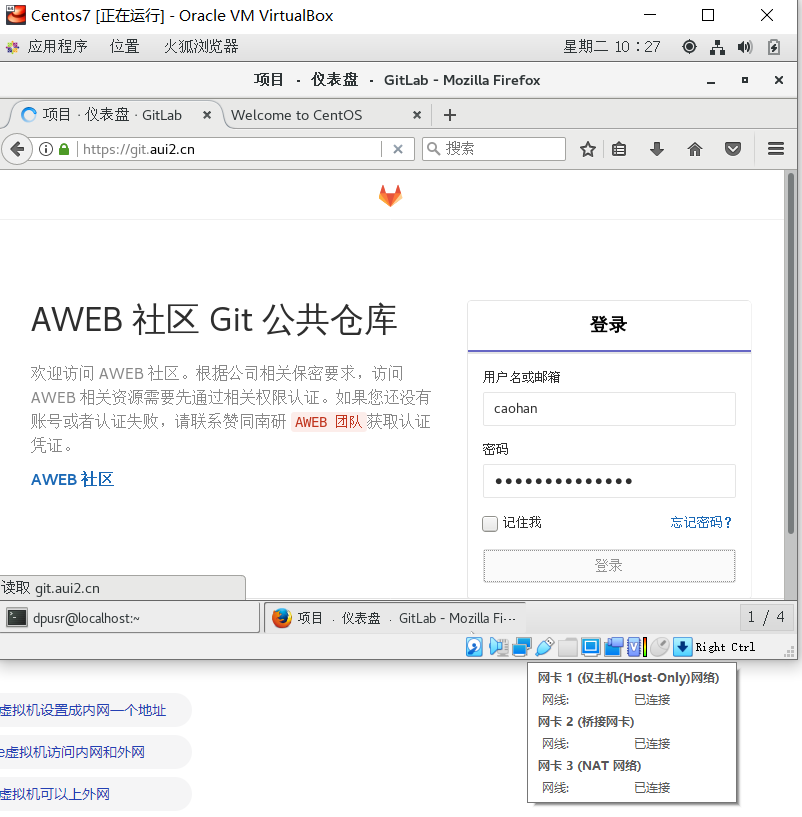The height and width of the screenshot is (817, 802).
Task: Click VirtualBox USB devices status icon
Action: click(x=545, y=647)
